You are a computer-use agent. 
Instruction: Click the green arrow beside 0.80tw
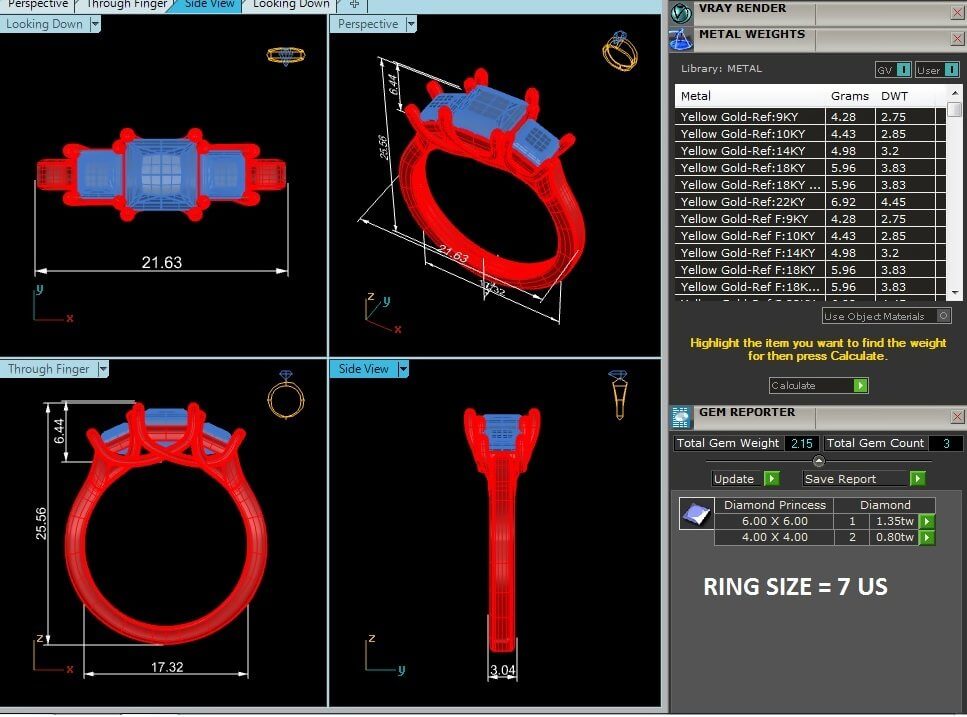pyautogui.click(x=927, y=538)
